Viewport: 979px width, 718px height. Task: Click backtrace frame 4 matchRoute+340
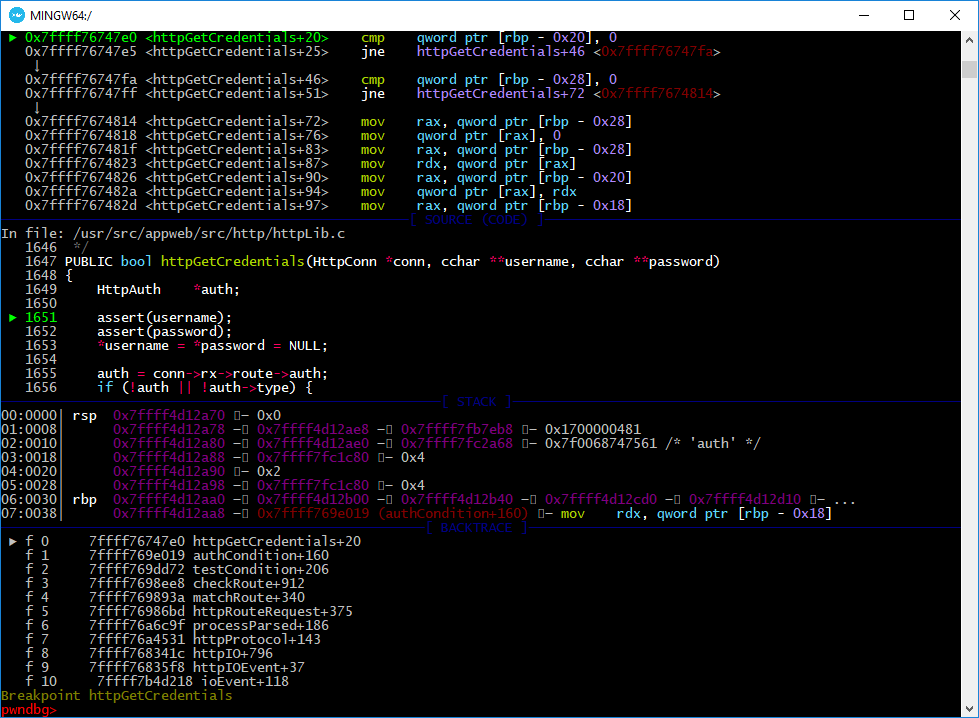coord(165,598)
